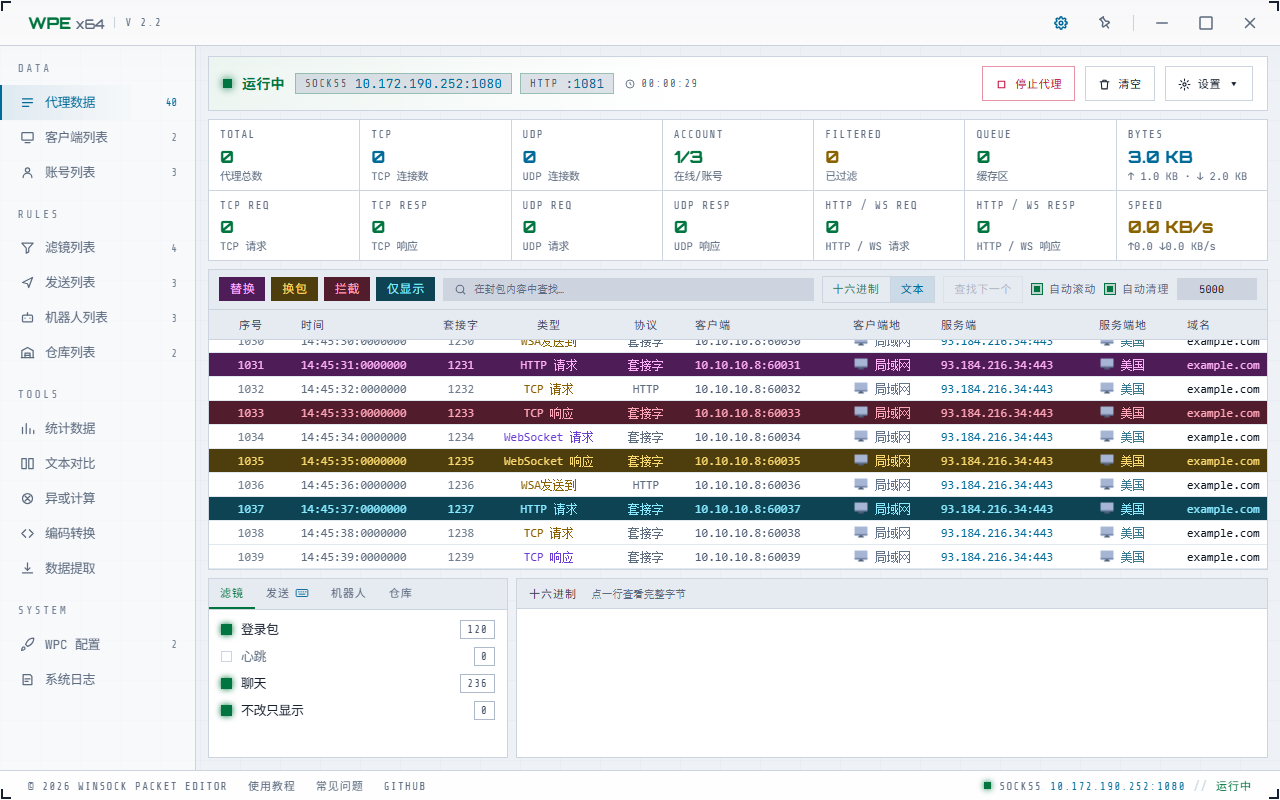Open the 使用教程 footer link
Viewport: 1280px width, 800px height.
[271, 786]
